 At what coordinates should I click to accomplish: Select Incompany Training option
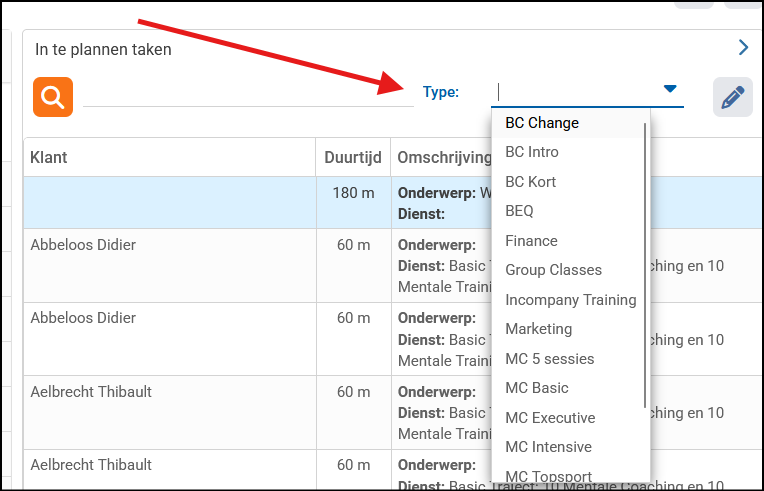570,300
